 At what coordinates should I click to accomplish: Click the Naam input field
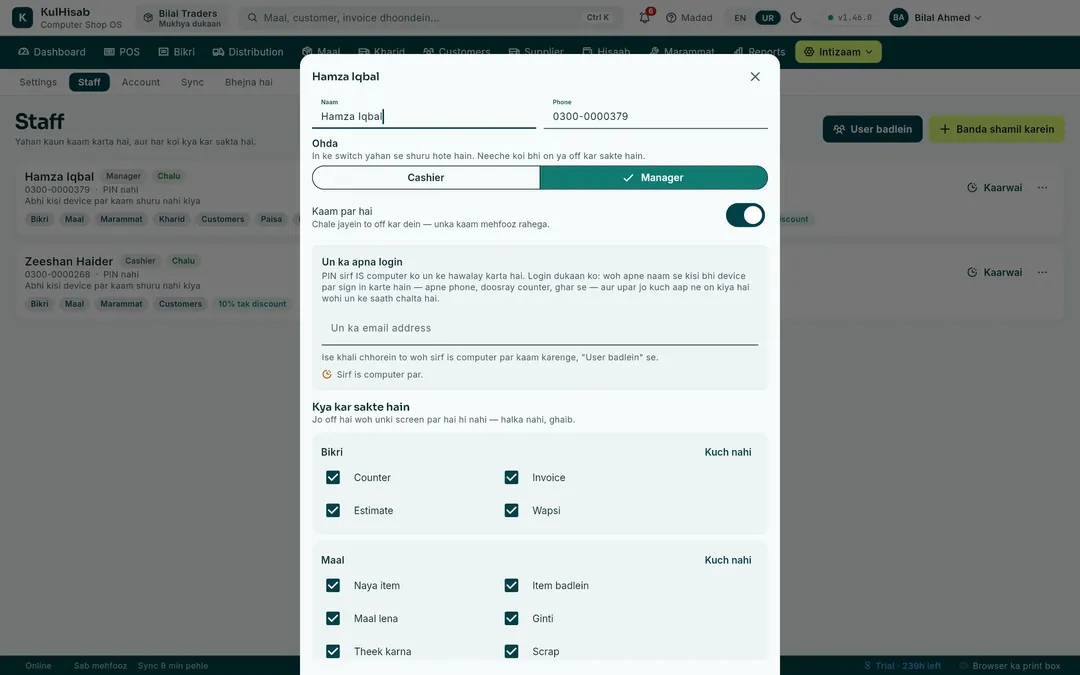(424, 116)
